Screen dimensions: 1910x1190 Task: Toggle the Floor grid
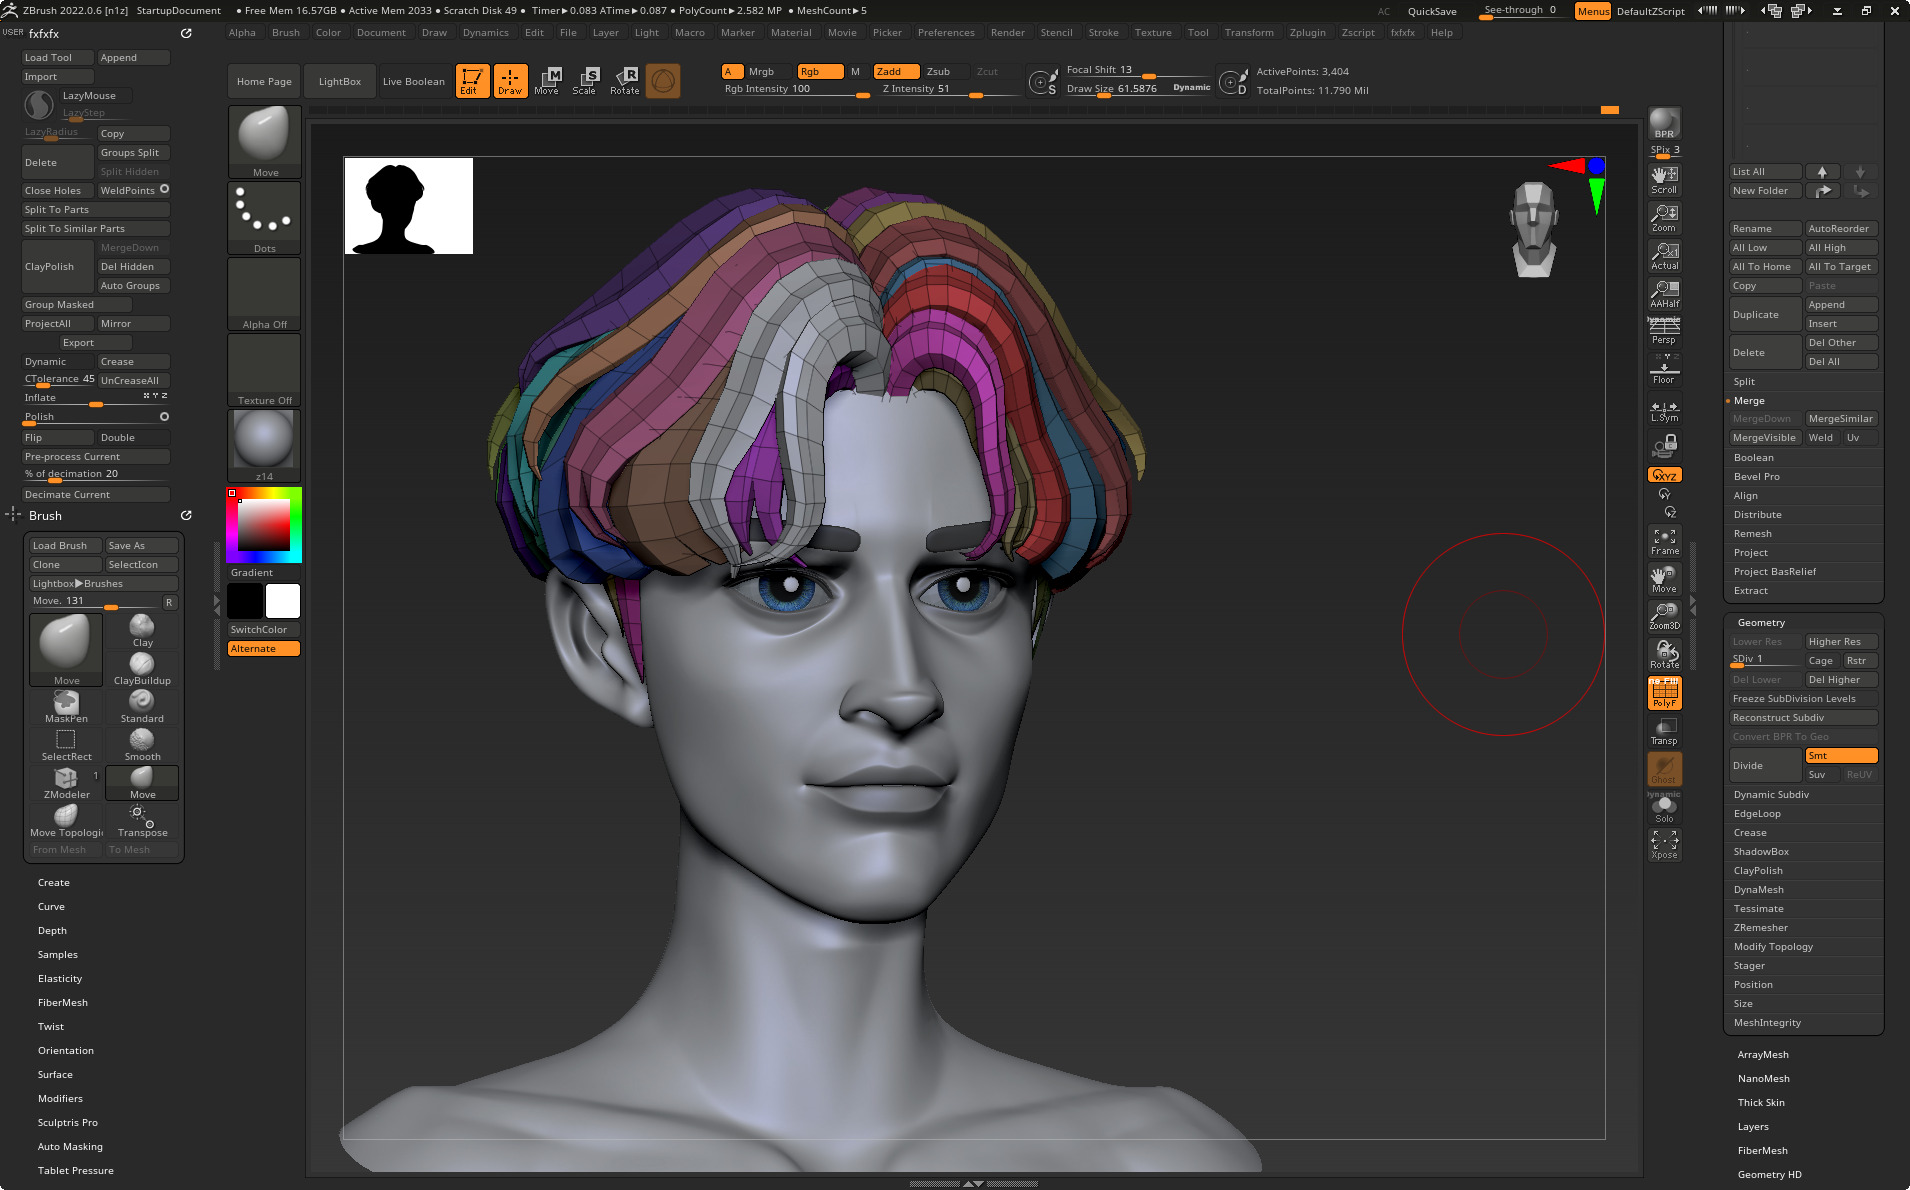(x=1664, y=369)
